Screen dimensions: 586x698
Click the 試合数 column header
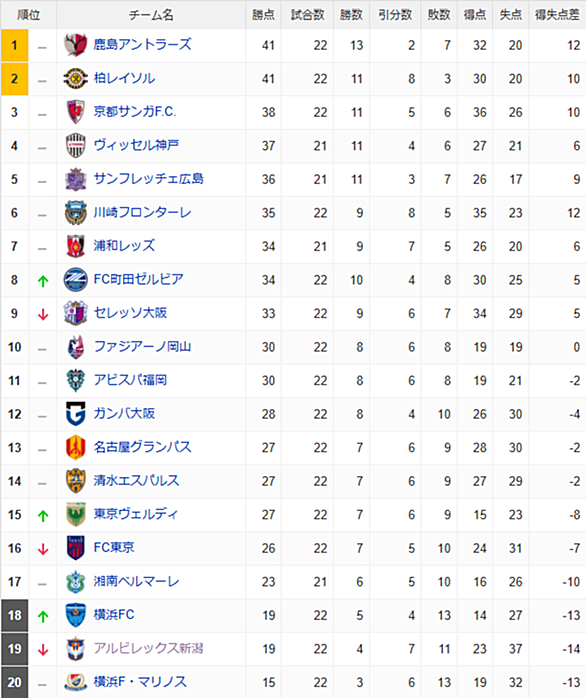[x=307, y=15]
